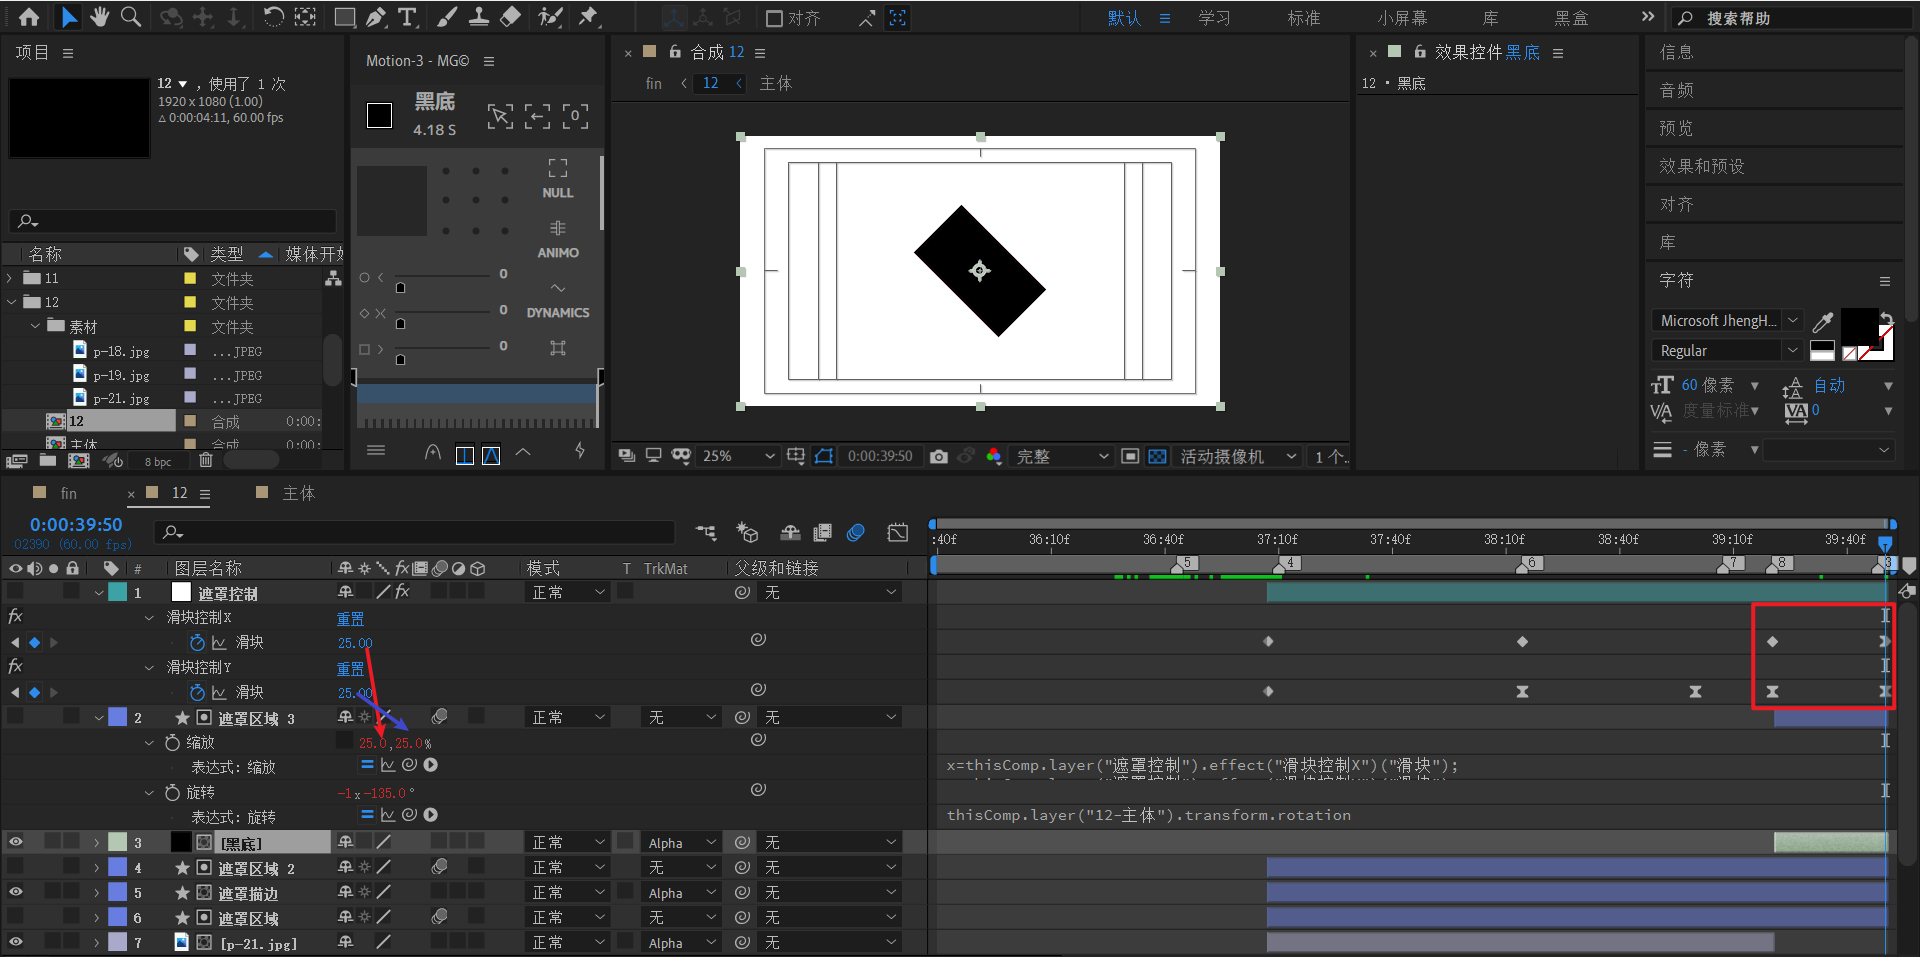Hide the 遮罩描边 layer eye icon
This screenshot has height=957, width=1920.
(x=16, y=892)
